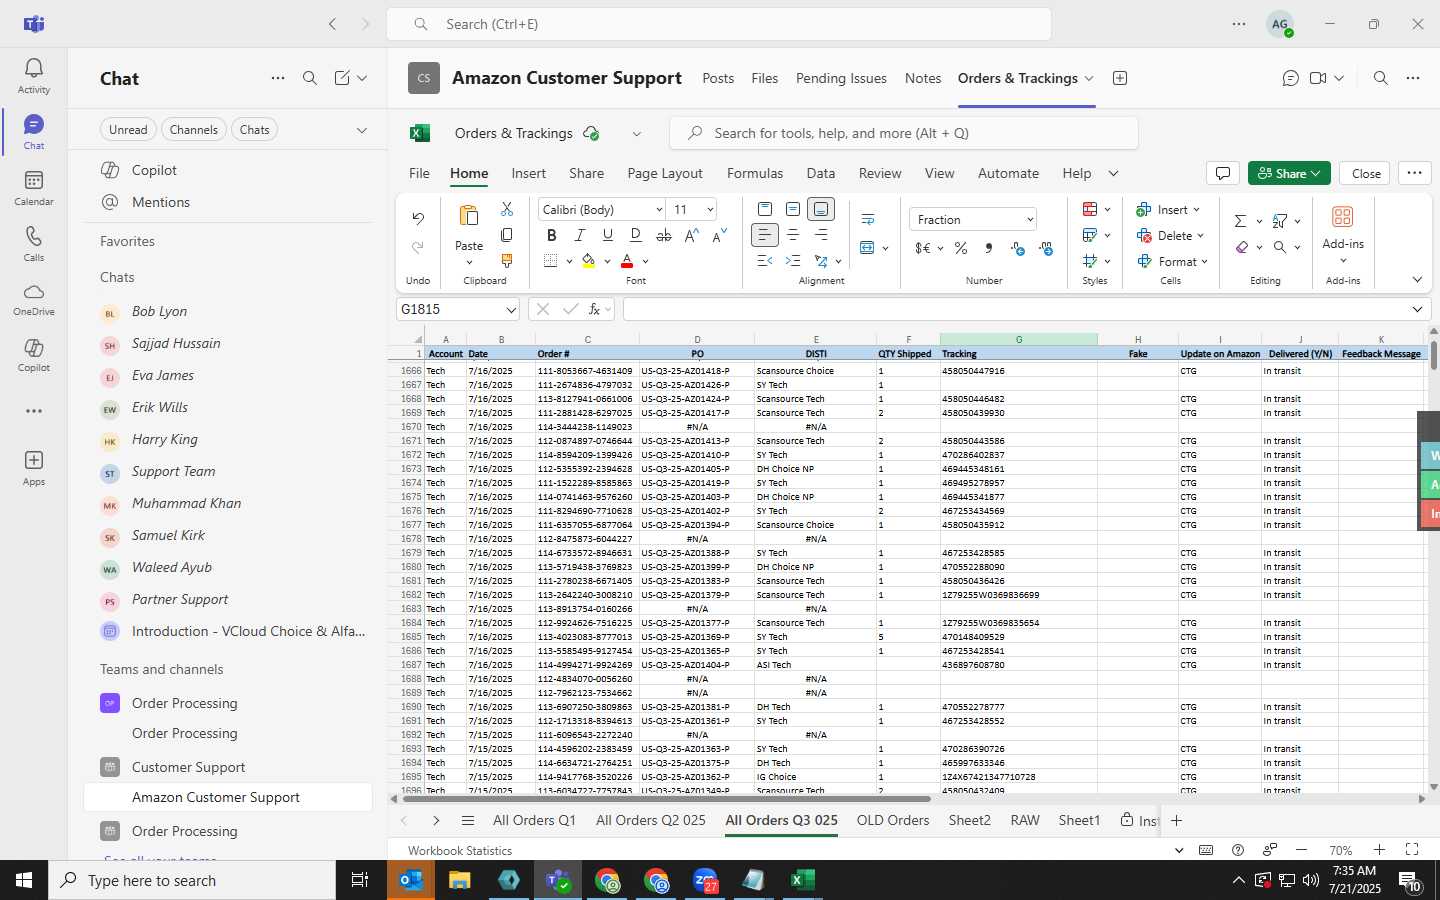The width and height of the screenshot is (1440, 900).
Task: Apply double underline formatting
Action: click(x=636, y=235)
